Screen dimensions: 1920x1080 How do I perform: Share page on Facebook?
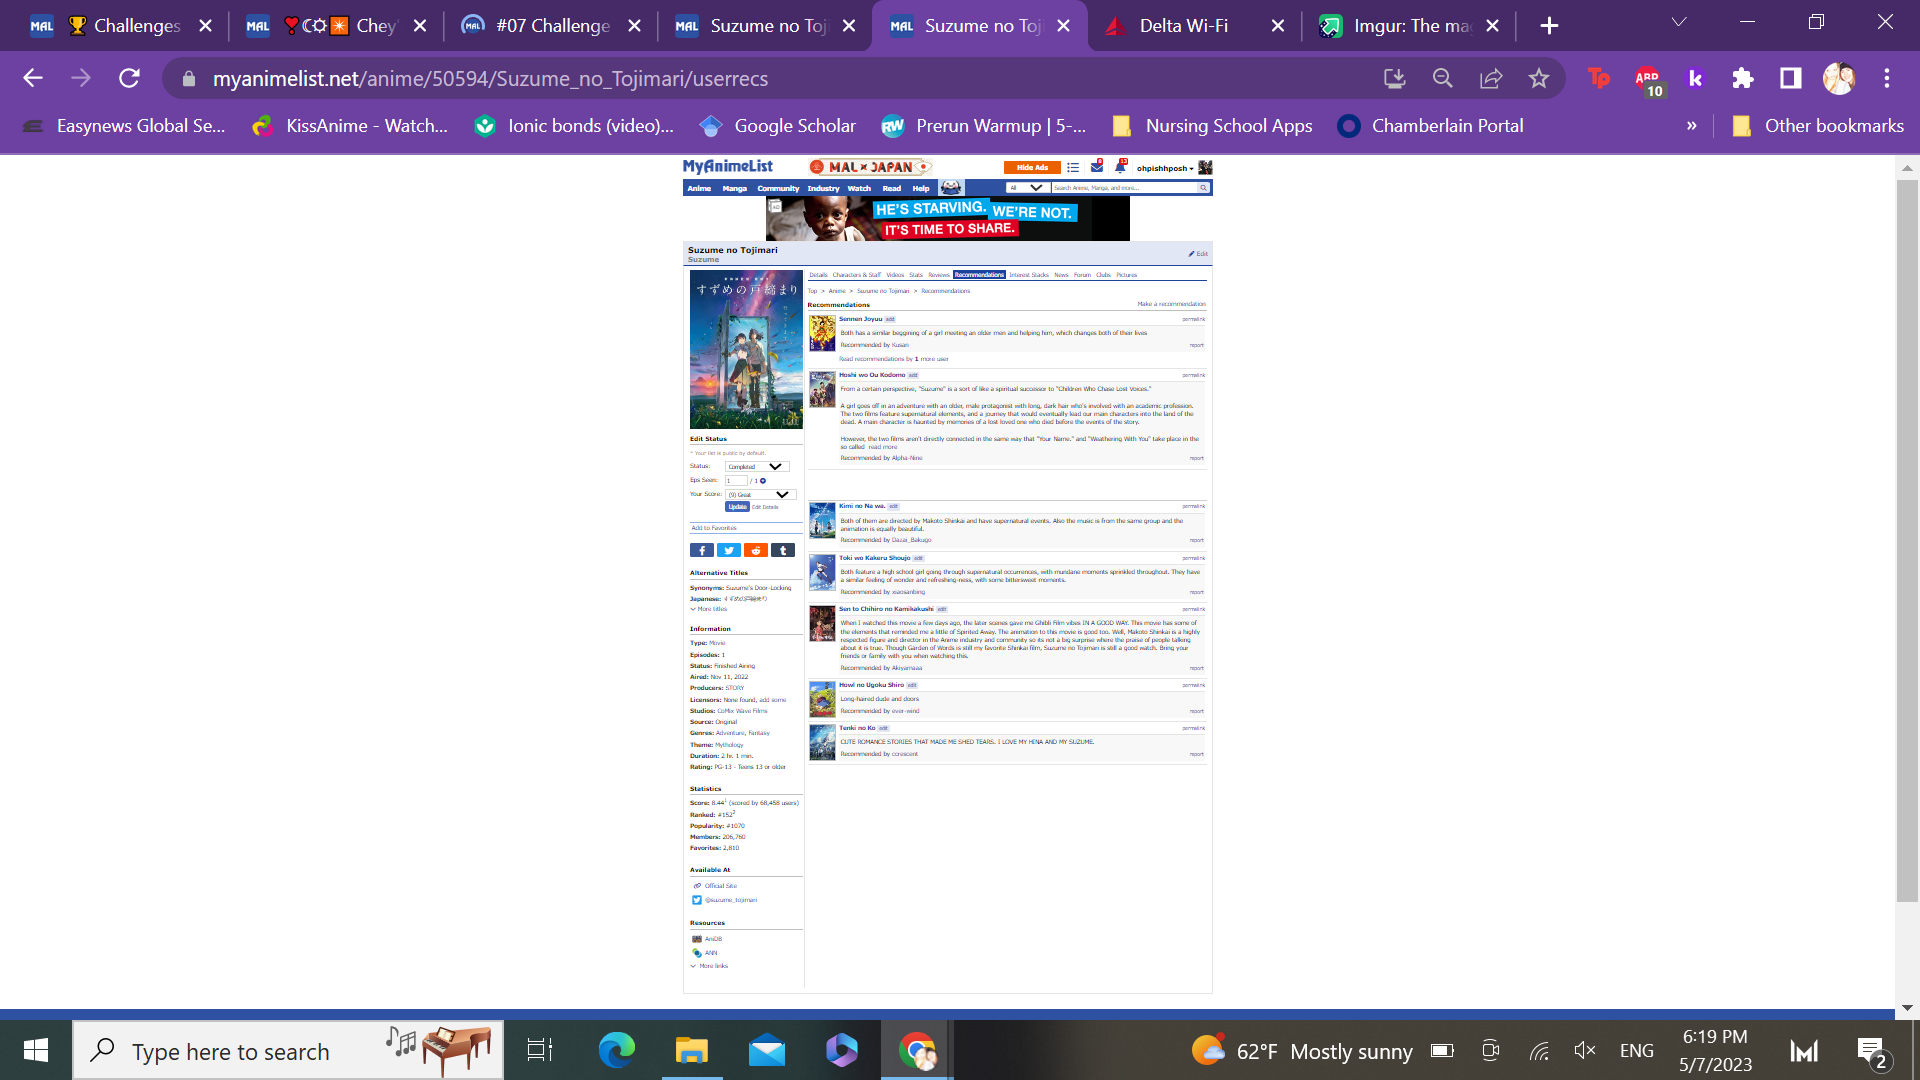tap(702, 550)
